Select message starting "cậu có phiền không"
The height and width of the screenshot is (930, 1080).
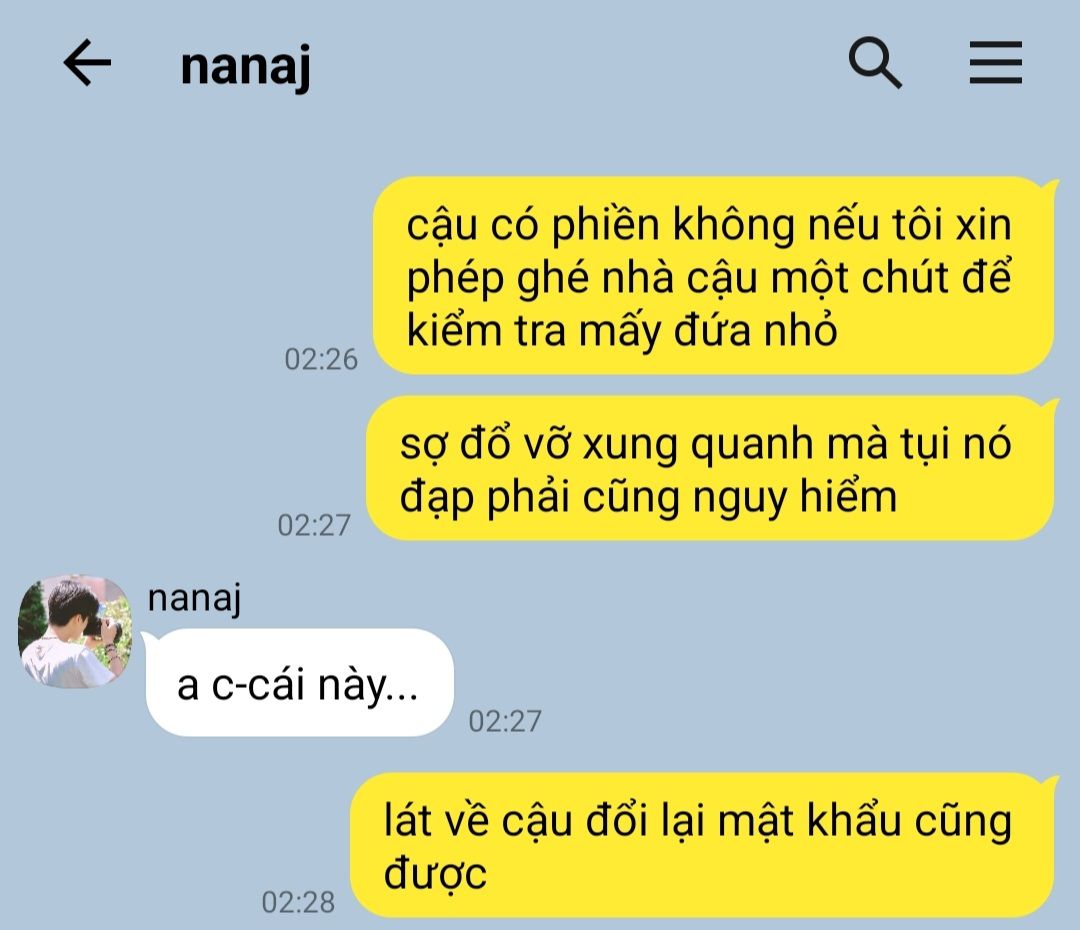pyautogui.click(x=712, y=276)
